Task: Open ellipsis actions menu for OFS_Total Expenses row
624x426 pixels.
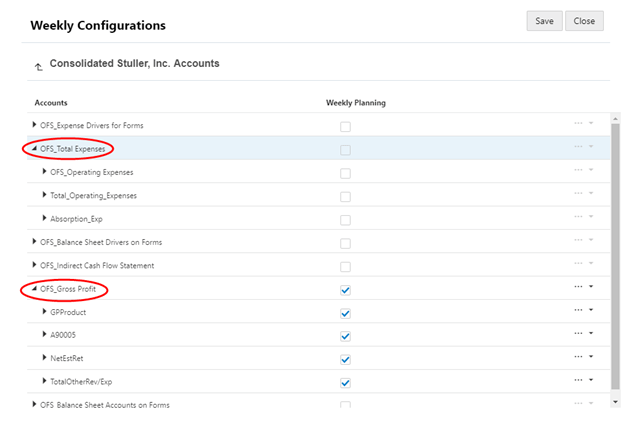Action: tap(579, 149)
